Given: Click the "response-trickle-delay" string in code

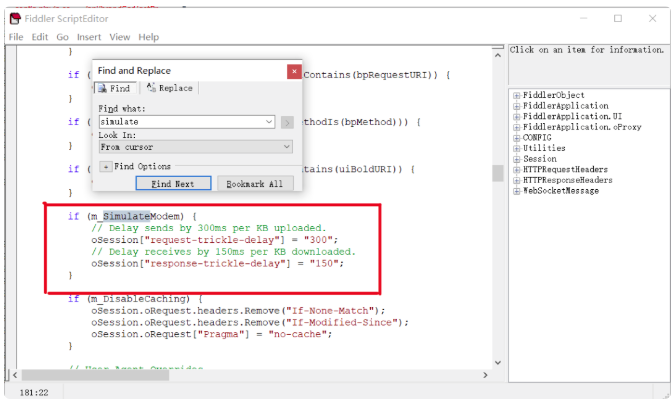Looking at the screenshot, I should pos(217,263).
